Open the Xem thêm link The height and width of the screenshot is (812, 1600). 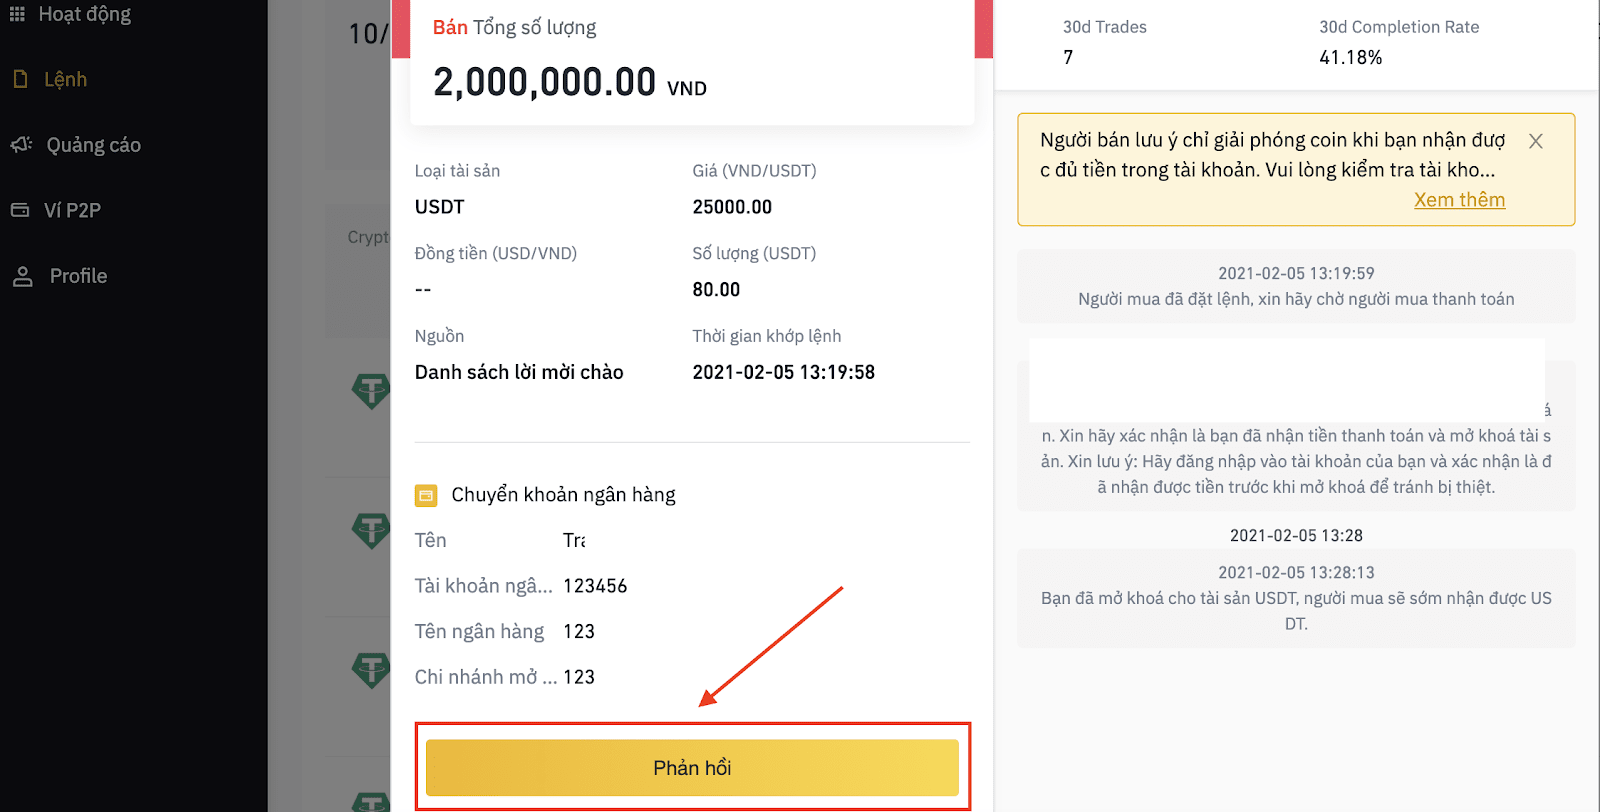point(1459,200)
